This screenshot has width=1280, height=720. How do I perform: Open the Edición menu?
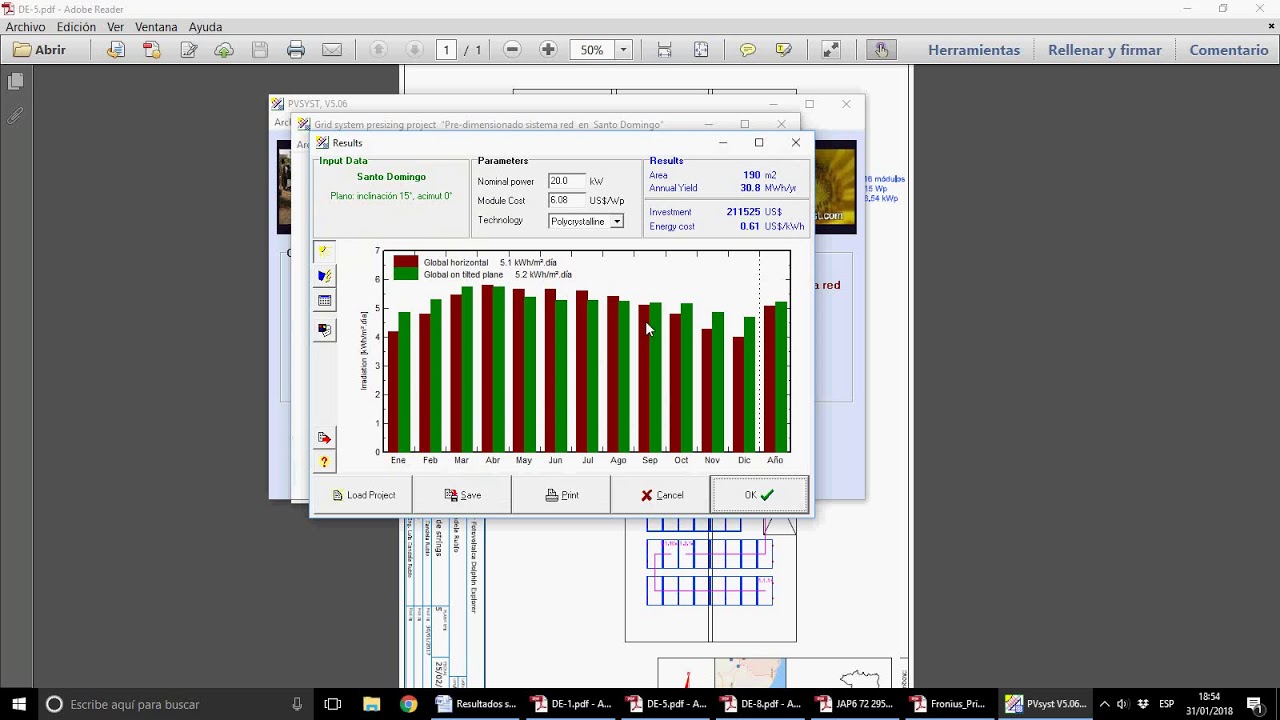(x=77, y=27)
